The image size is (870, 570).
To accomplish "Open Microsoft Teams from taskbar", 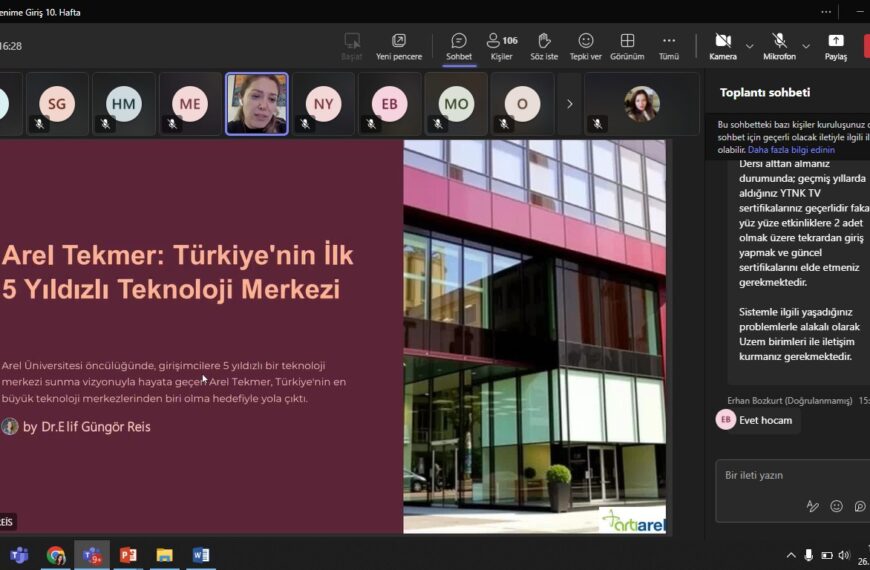I will 19,554.
